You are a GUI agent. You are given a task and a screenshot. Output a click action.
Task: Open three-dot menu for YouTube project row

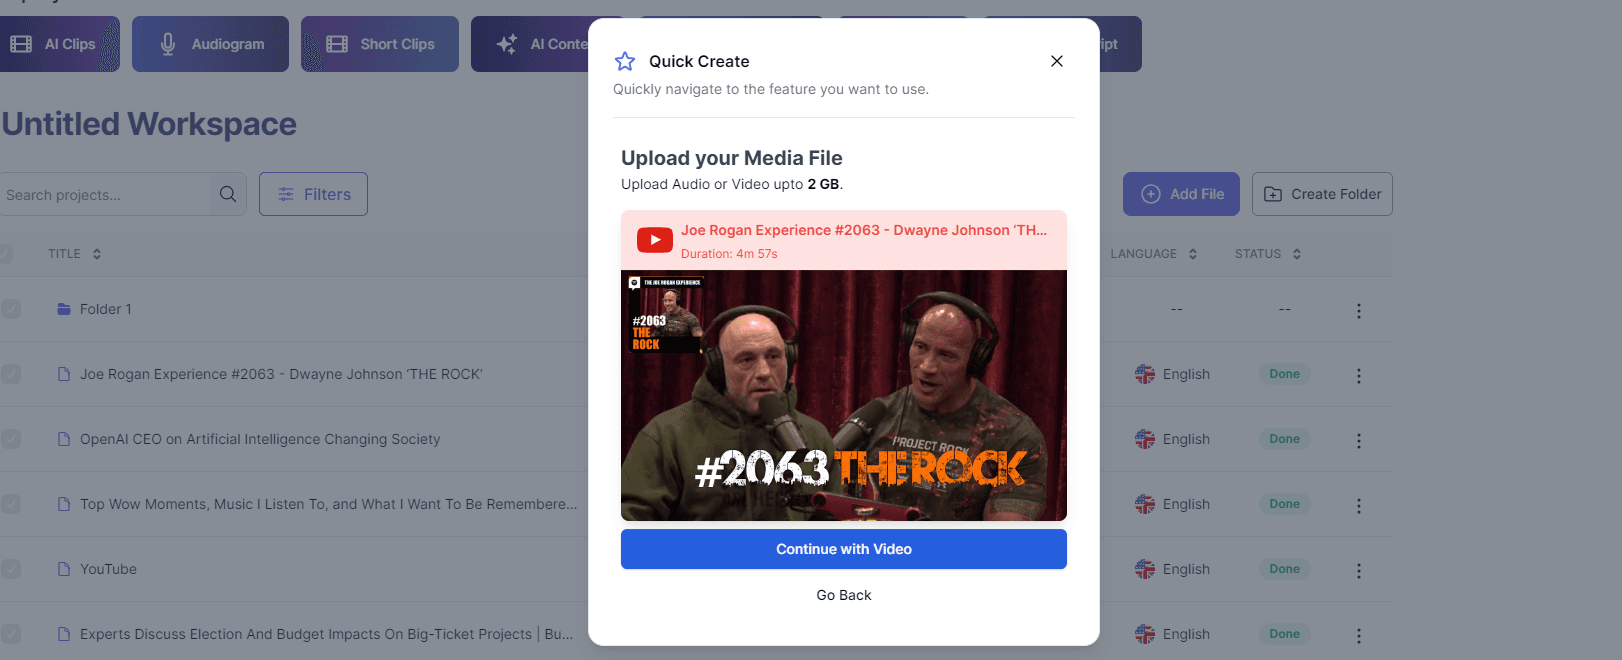pos(1358,571)
